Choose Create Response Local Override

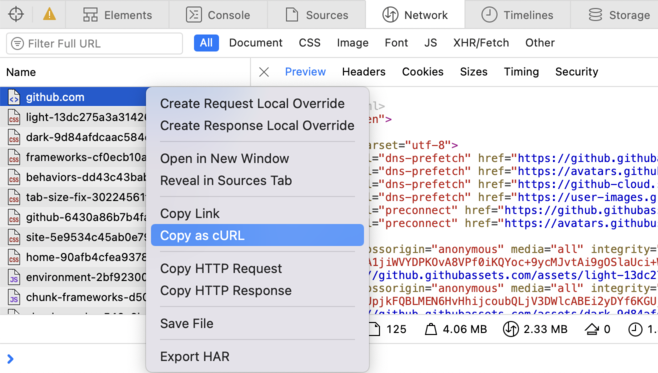coord(257,125)
